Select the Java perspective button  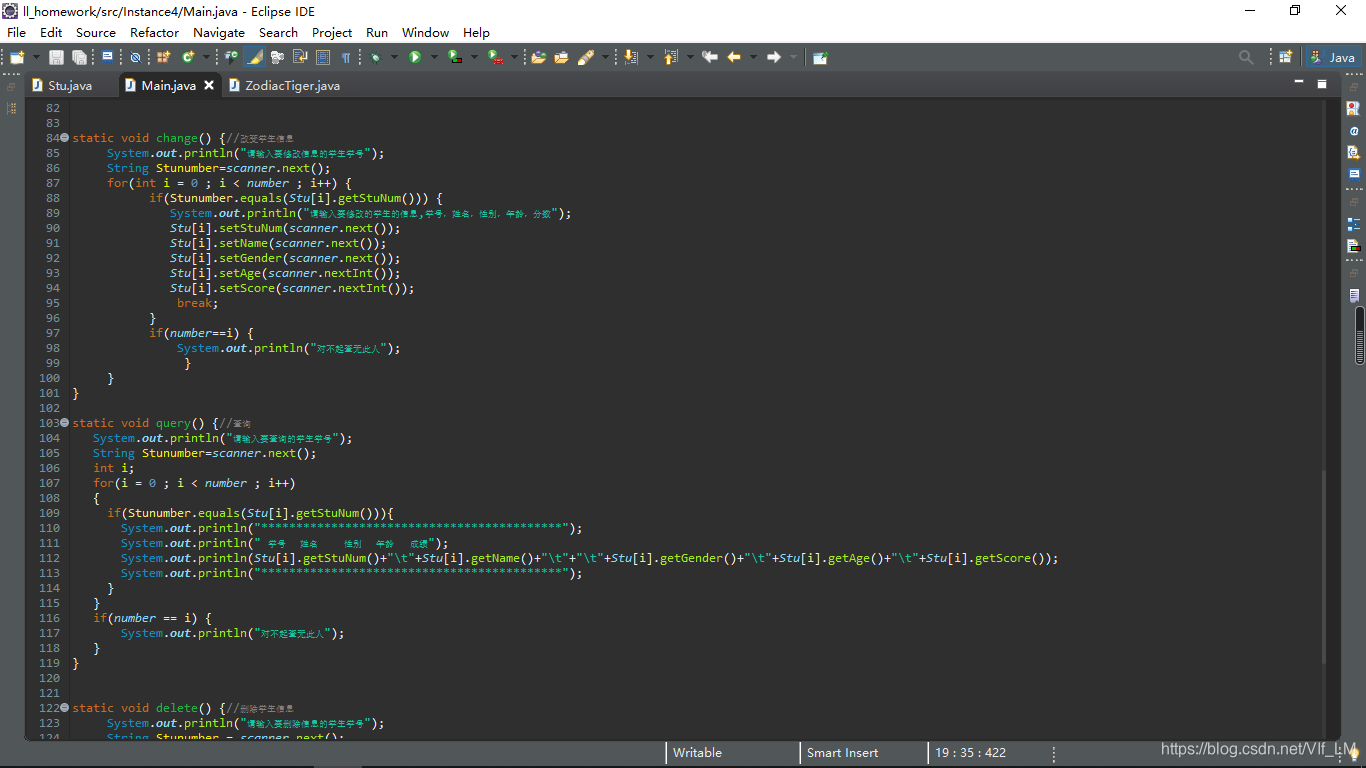point(1334,57)
